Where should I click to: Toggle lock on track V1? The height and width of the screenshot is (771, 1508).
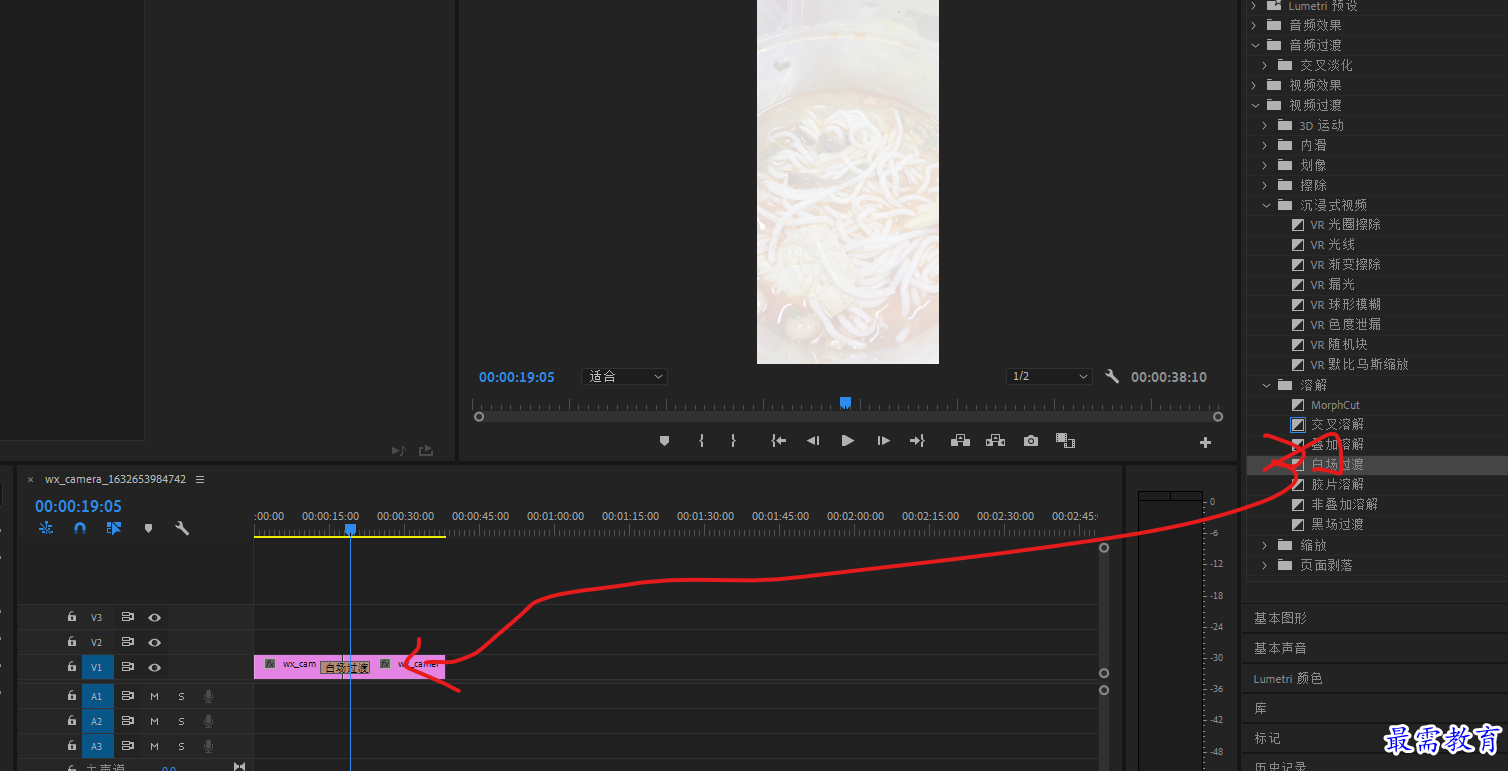point(72,666)
